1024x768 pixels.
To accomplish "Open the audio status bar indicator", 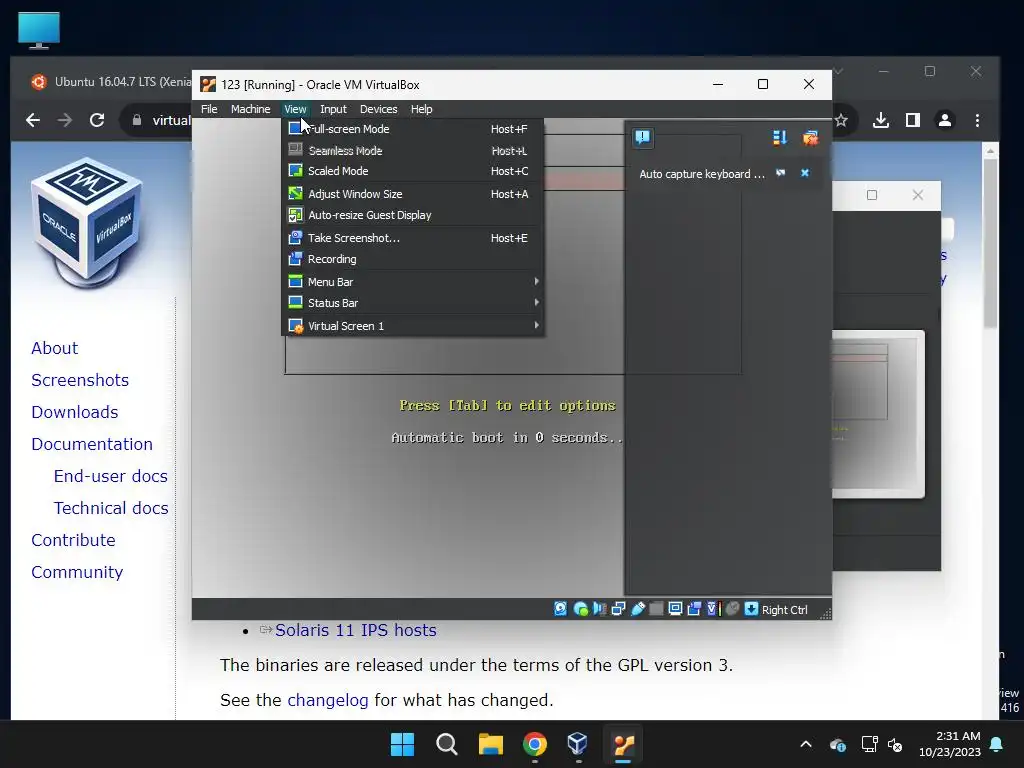I will point(600,609).
